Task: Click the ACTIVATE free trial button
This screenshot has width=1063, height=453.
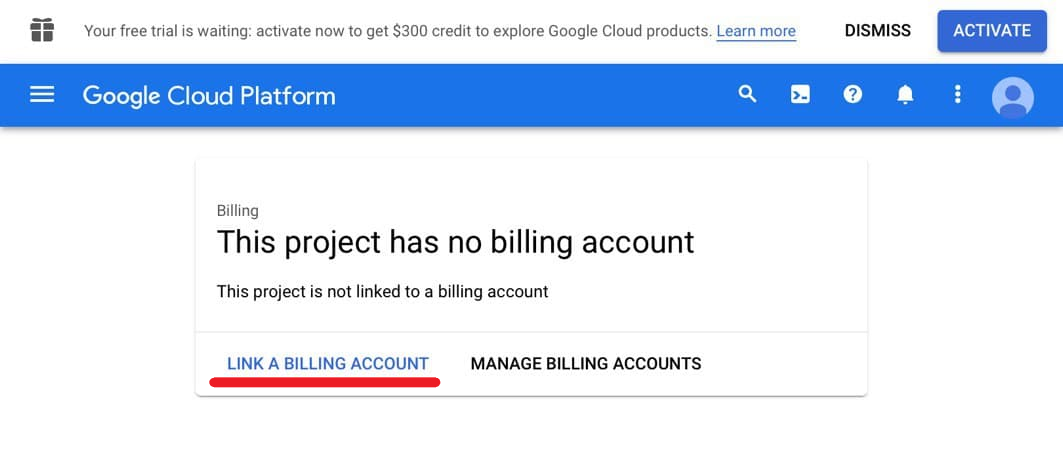Action: [992, 31]
